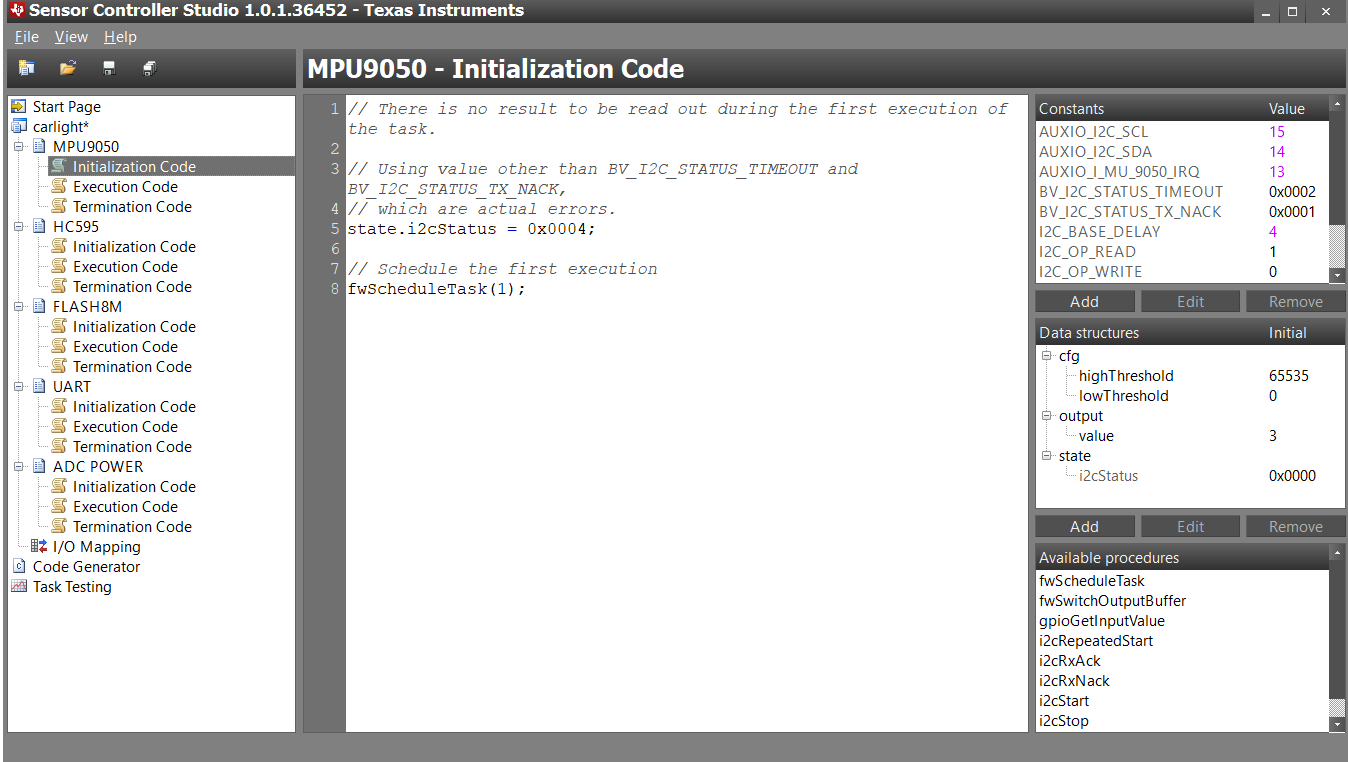The image size is (1348, 762).
Task: Select i2cRepeatedStart procedure
Action: point(1096,641)
